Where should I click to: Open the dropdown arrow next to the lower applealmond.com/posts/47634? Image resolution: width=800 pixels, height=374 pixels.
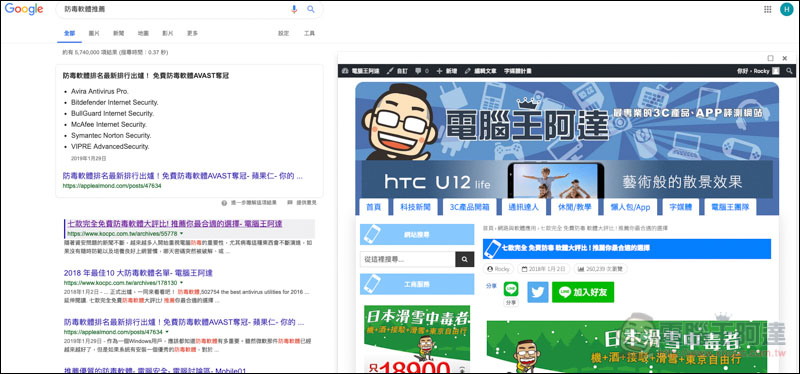click(167, 332)
